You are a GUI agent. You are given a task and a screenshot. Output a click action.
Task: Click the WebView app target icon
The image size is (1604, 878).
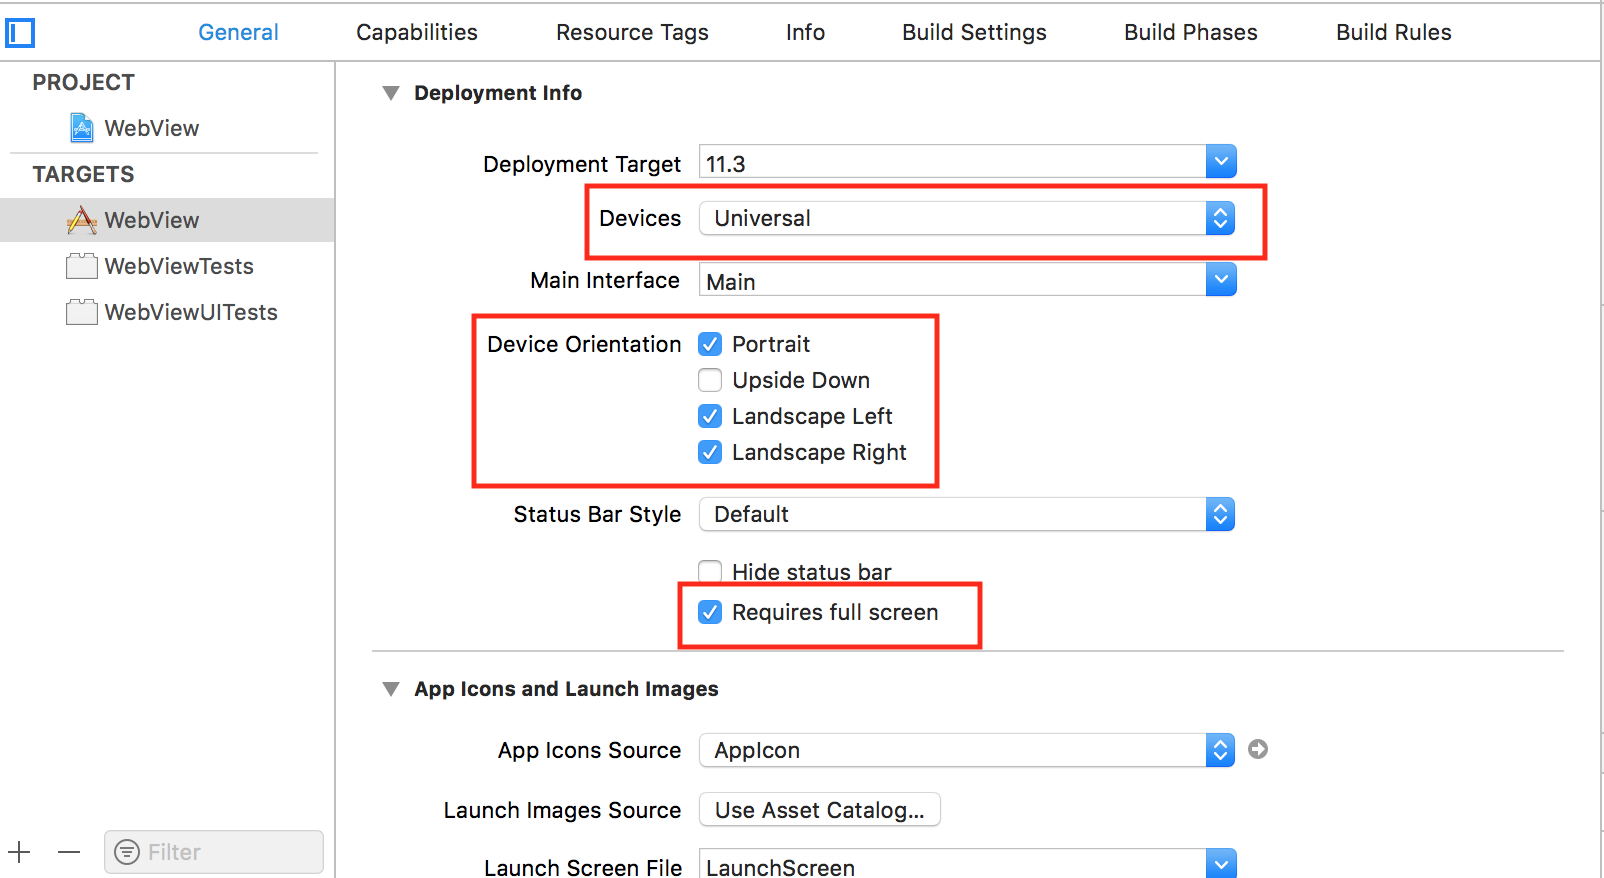click(81, 219)
